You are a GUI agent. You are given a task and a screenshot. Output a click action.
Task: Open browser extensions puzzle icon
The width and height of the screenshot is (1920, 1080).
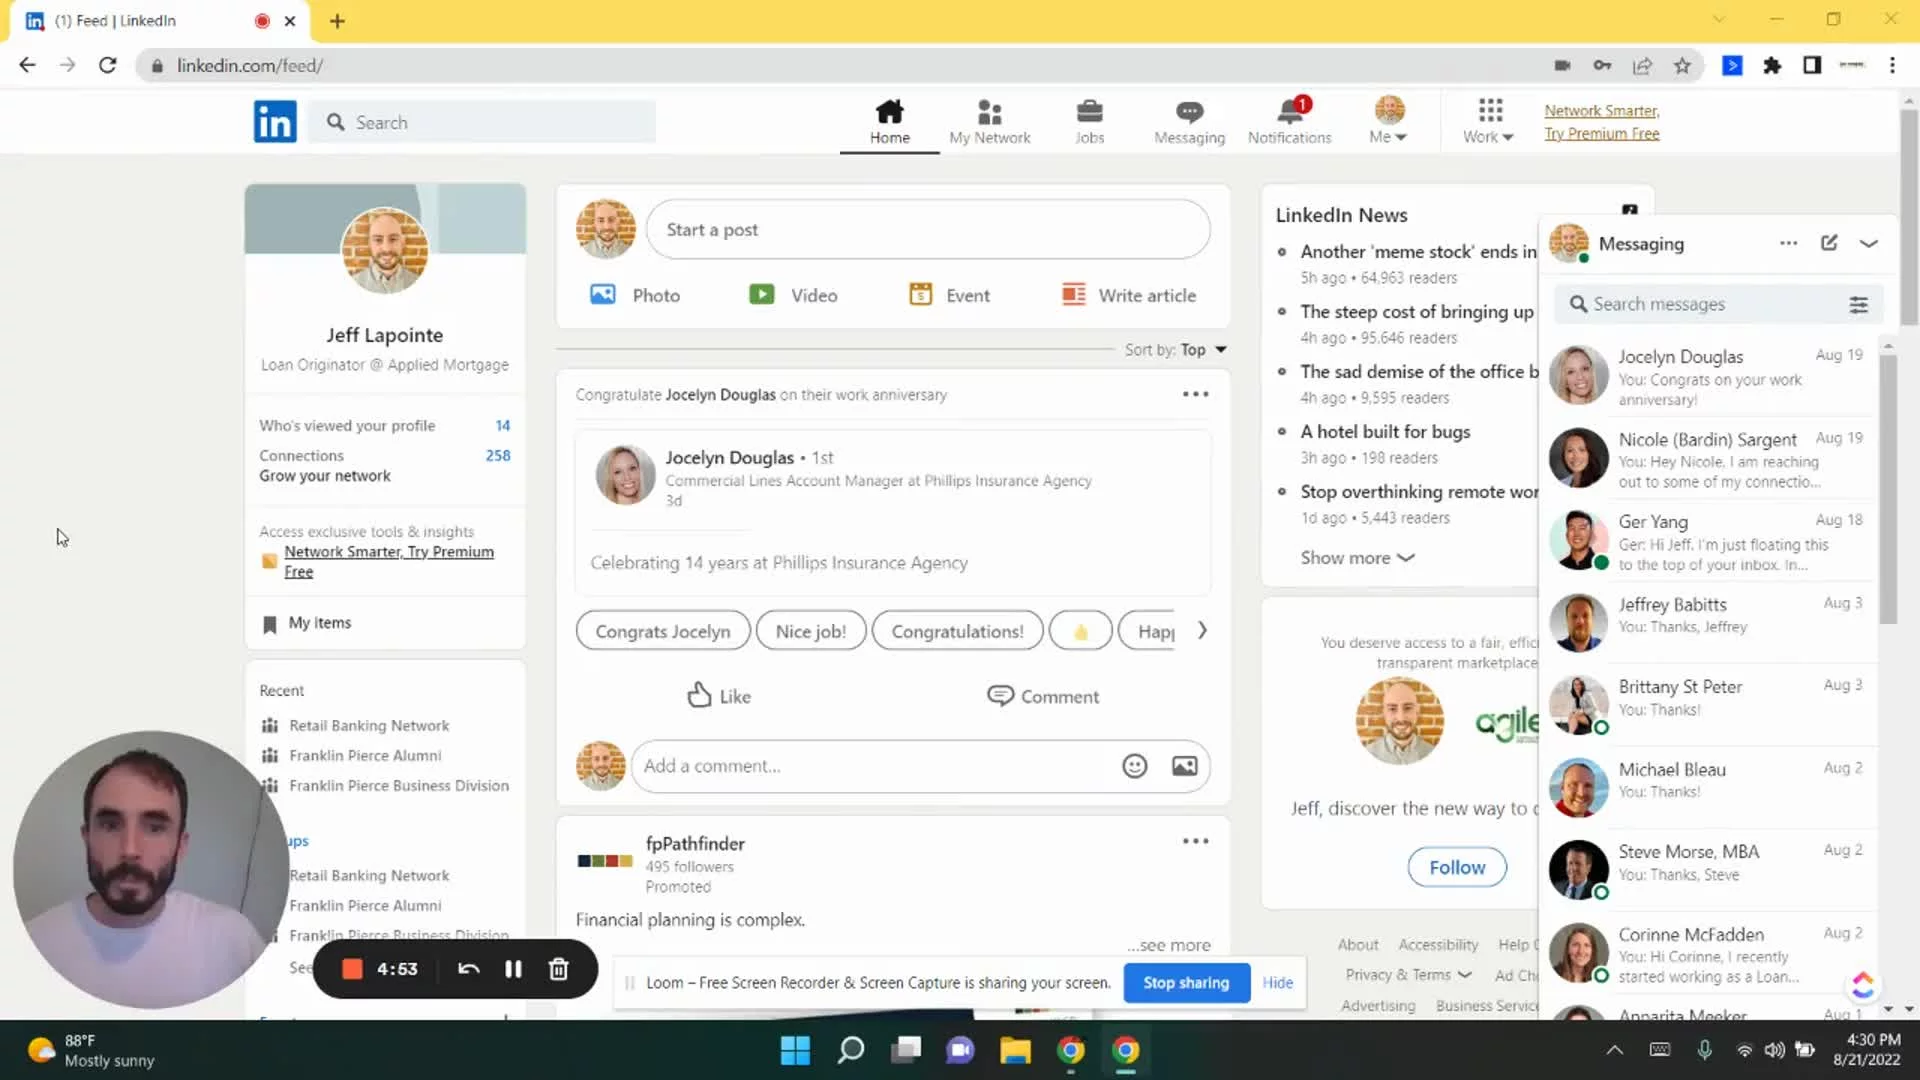1772,65
